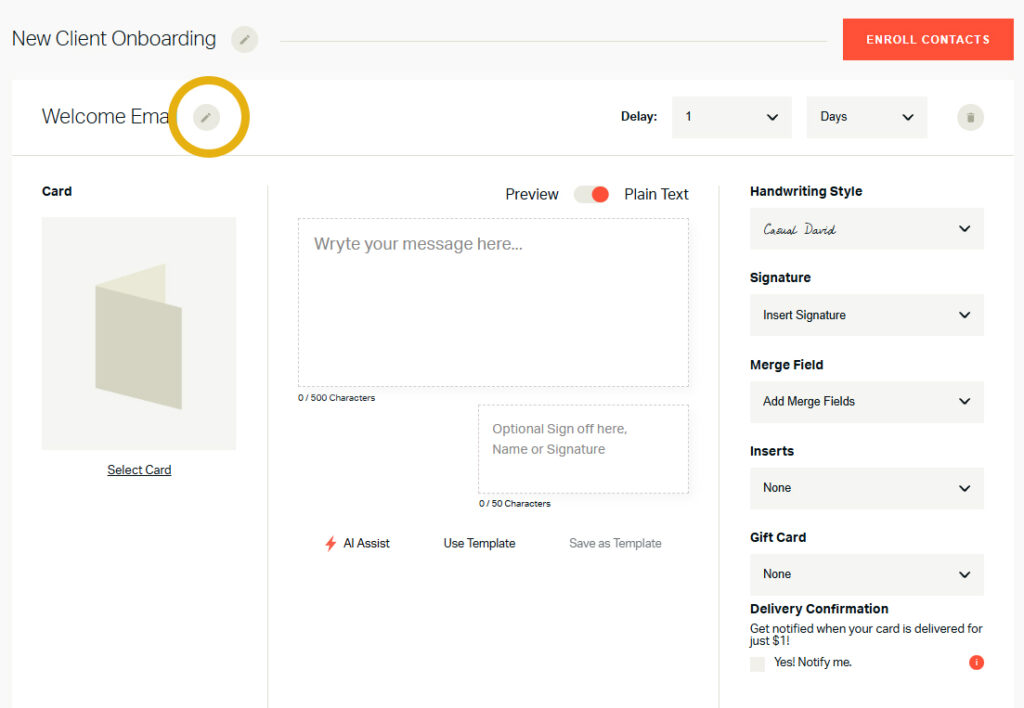The width and height of the screenshot is (1024, 708).
Task: Edit the New Client Onboarding campaign name
Action: pos(244,40)
